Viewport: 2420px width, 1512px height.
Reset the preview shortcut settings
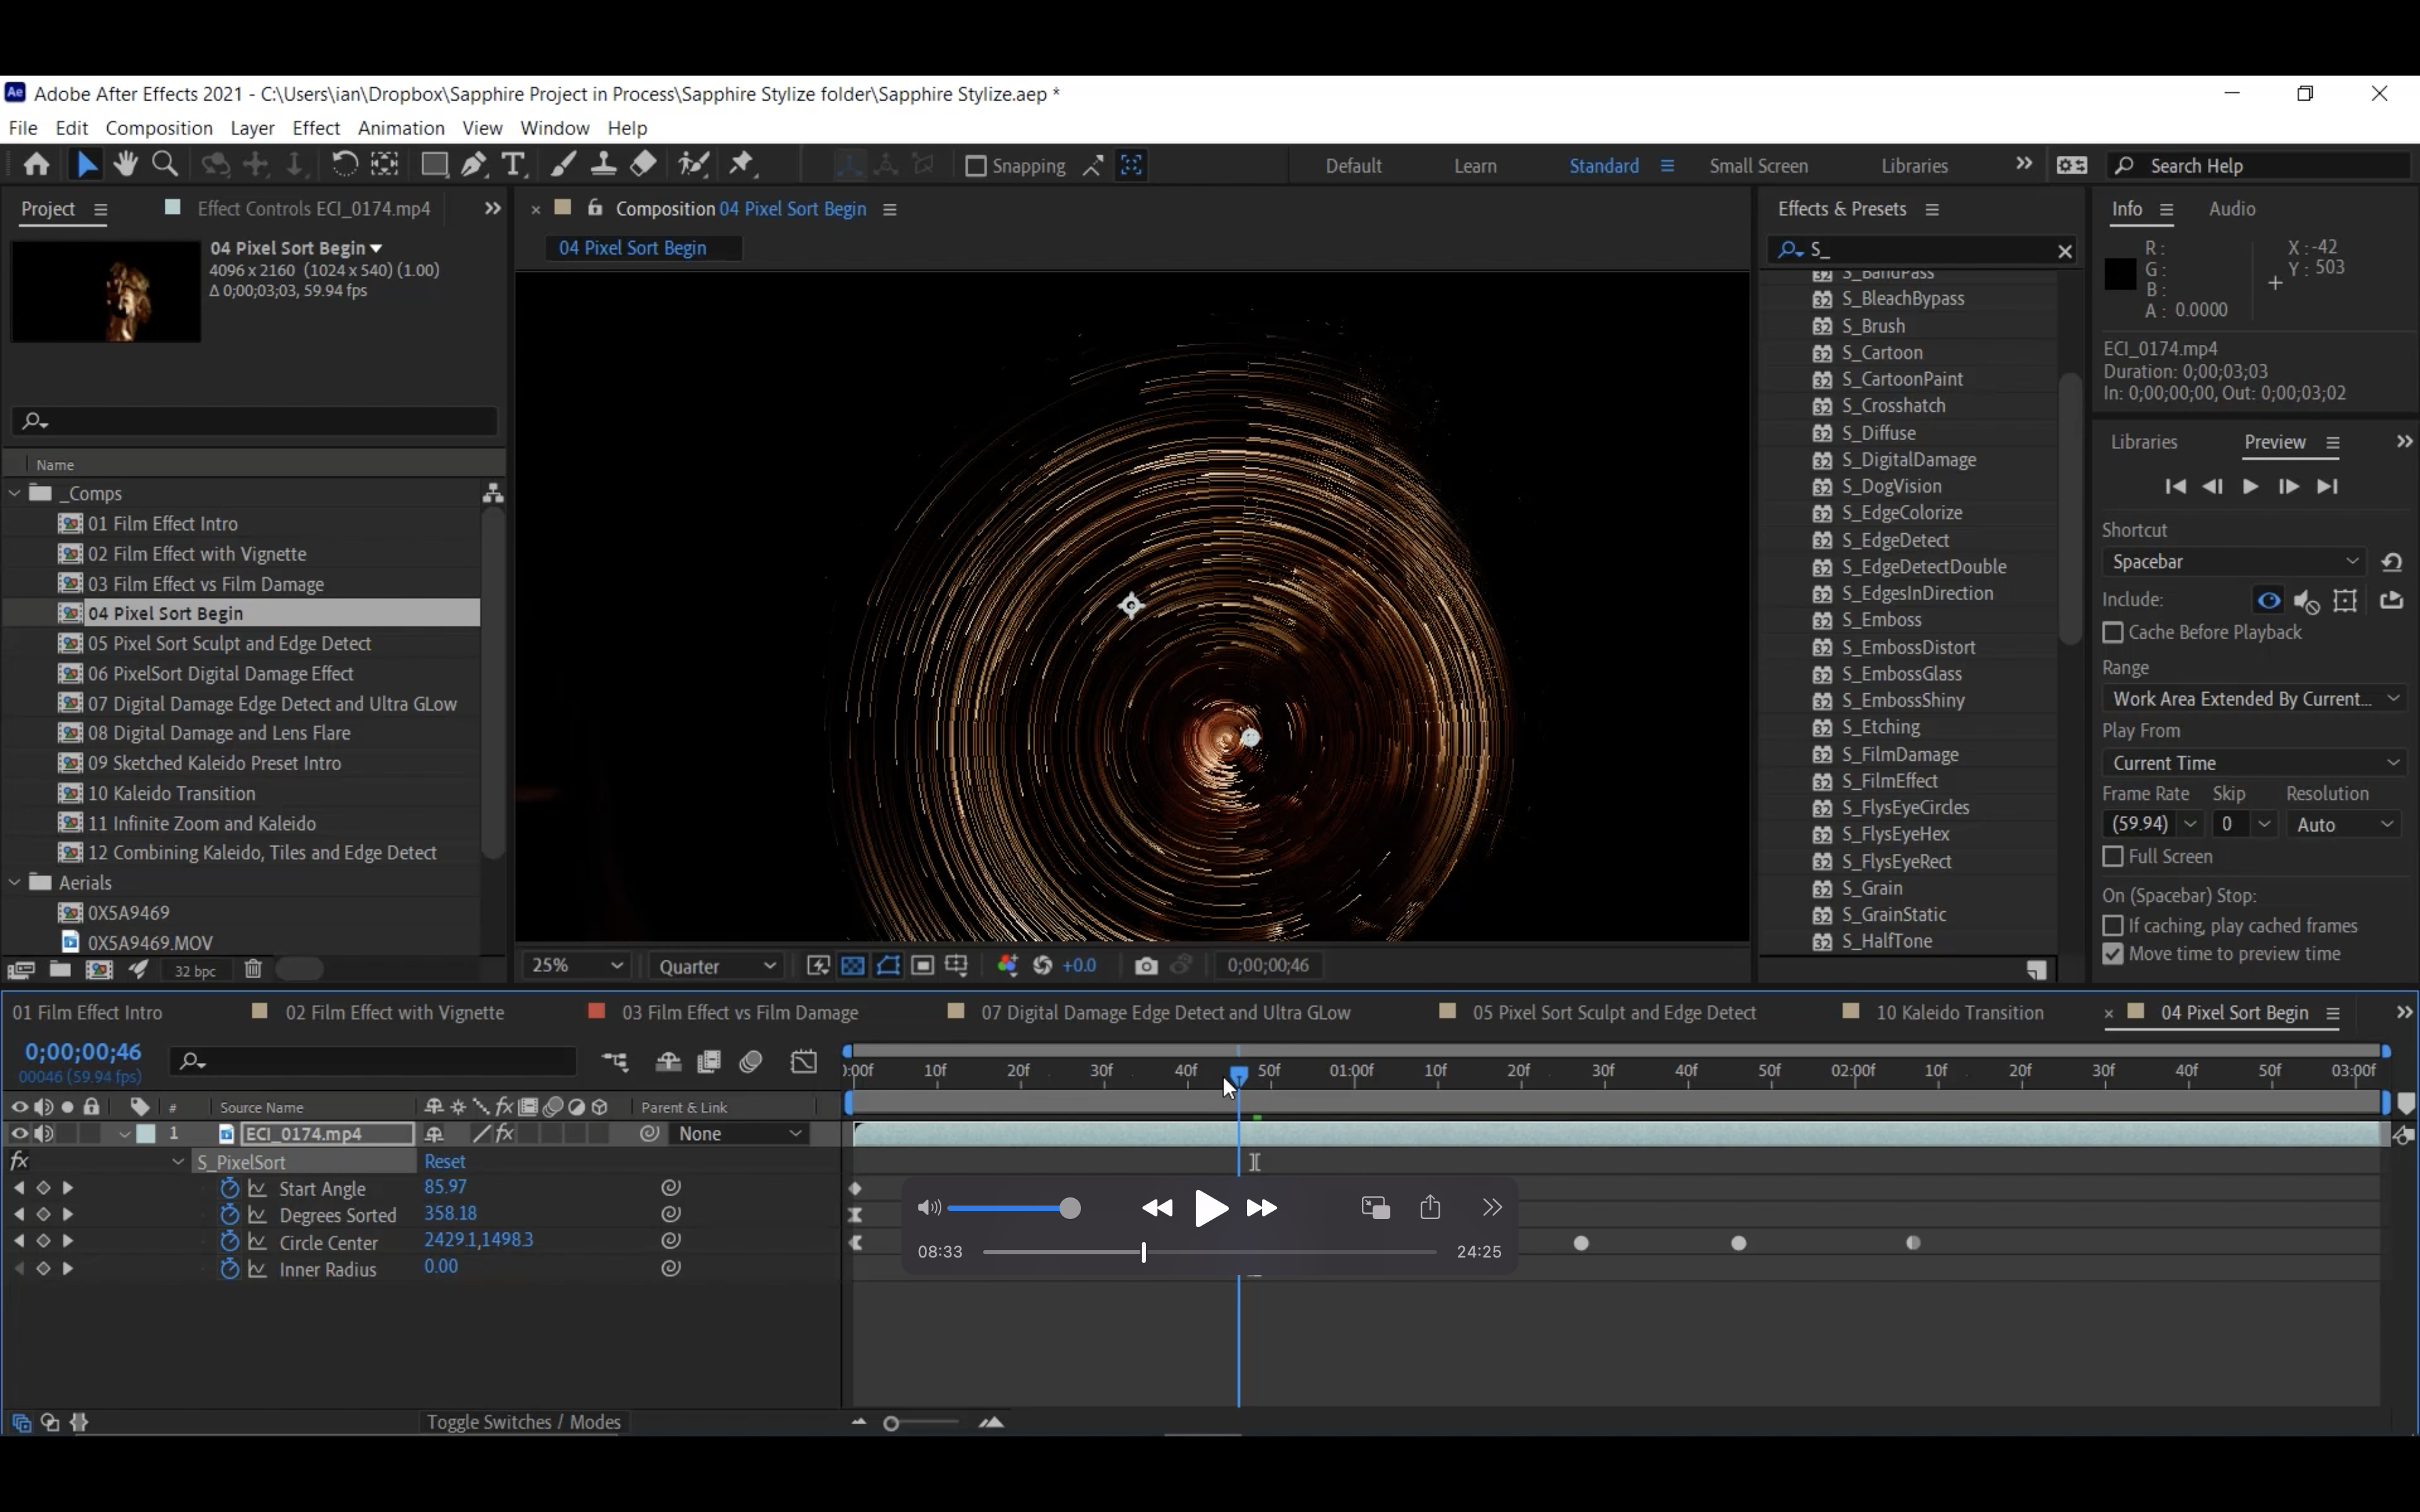tap(2392, 562)
